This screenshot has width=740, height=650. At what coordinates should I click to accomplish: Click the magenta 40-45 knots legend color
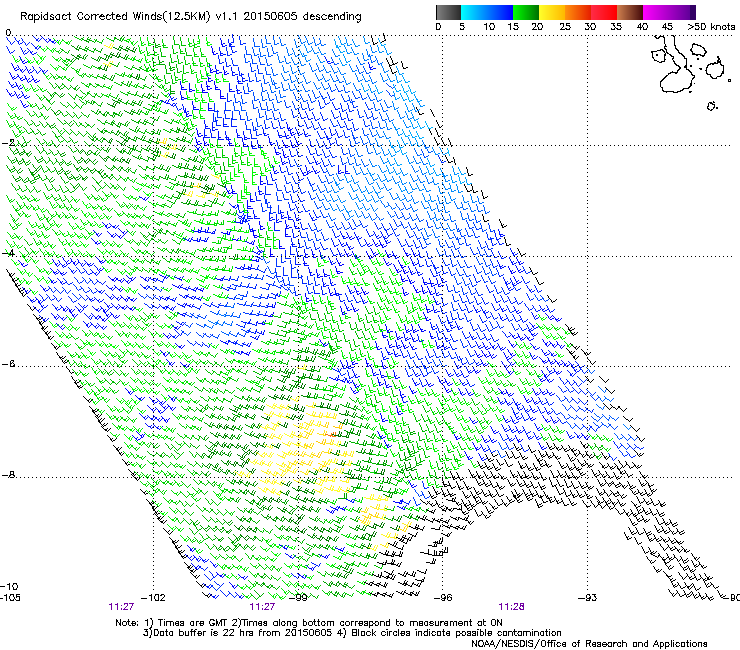pos(656,12)
